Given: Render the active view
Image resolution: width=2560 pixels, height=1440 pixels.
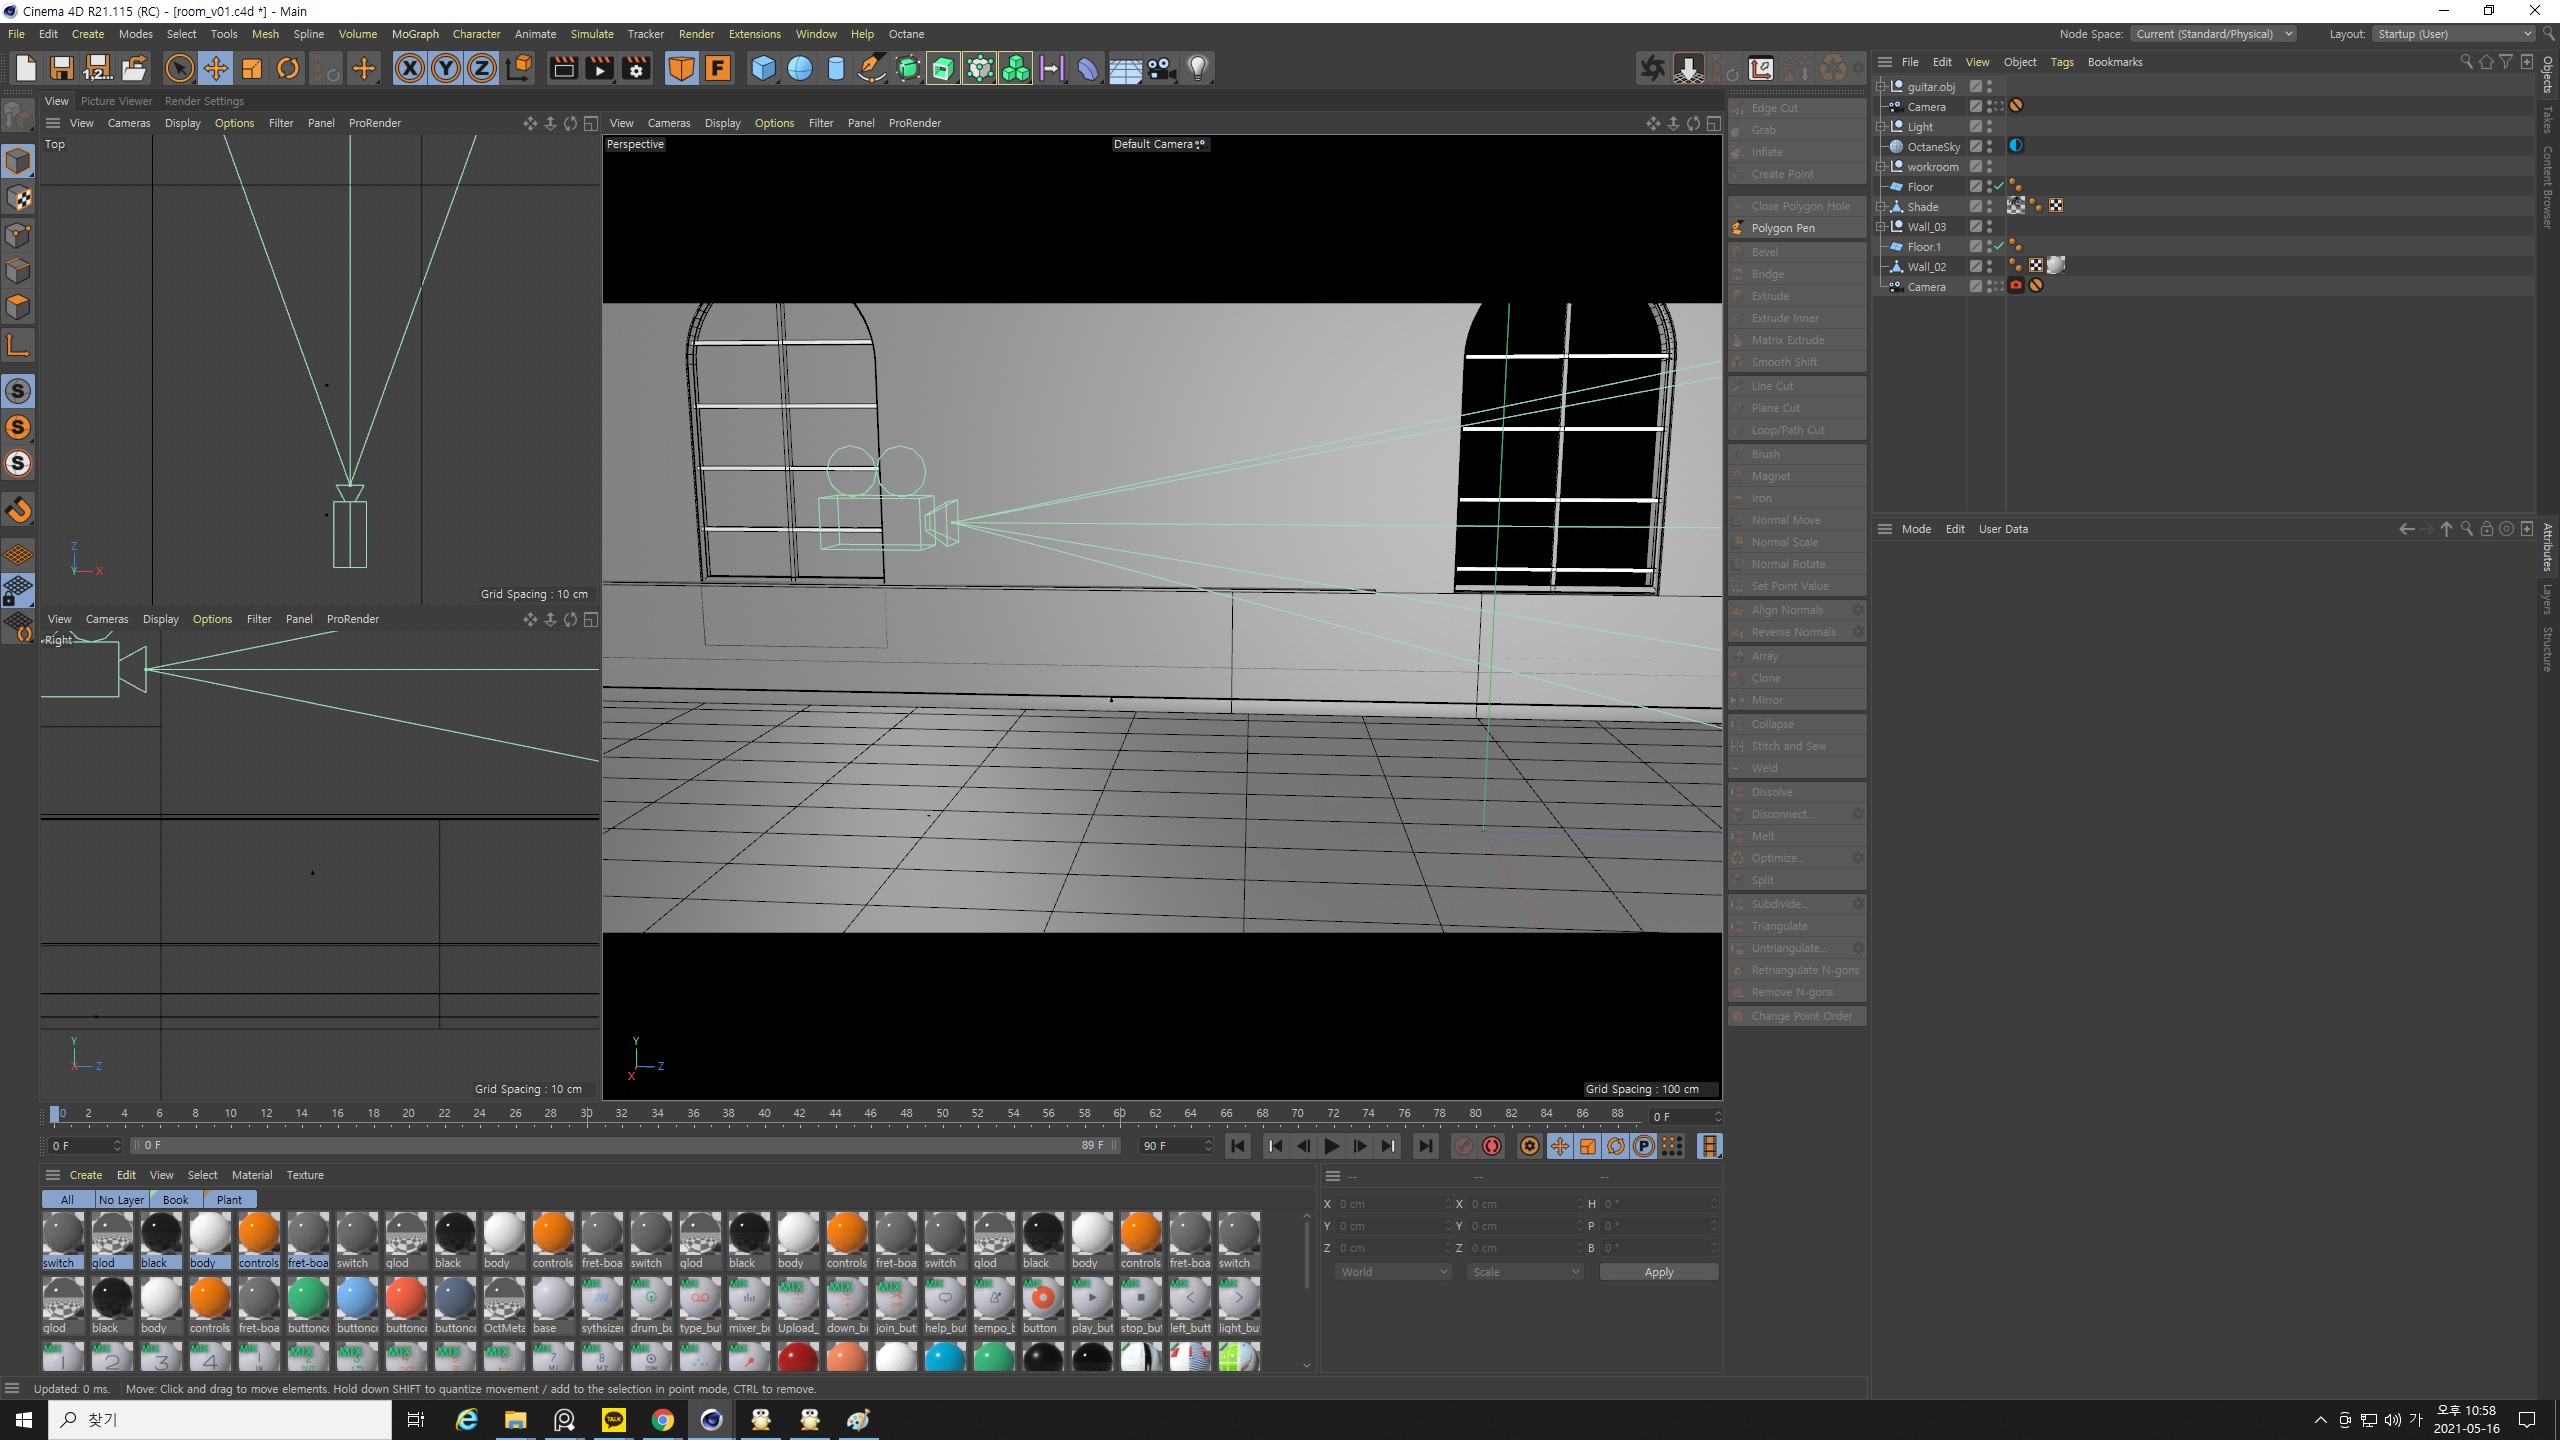Looking at the screenshot, I should pyautogui.click(x=564, y=69).
